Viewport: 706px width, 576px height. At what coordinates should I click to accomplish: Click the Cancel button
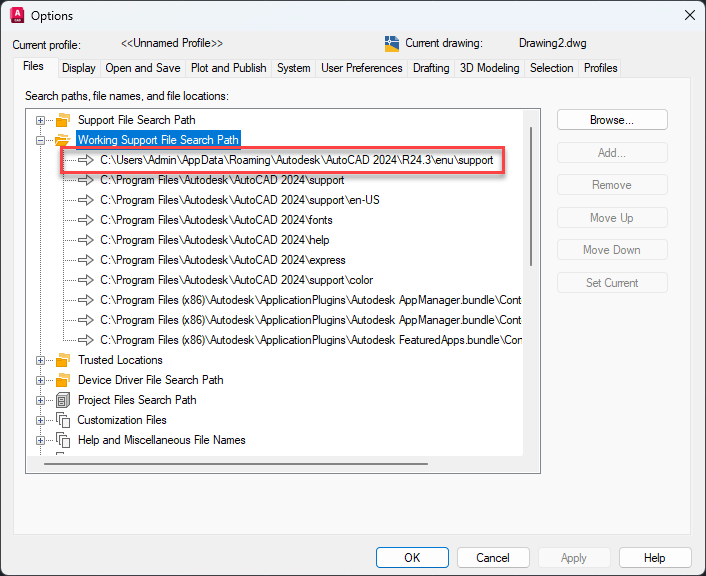point(493,558)
